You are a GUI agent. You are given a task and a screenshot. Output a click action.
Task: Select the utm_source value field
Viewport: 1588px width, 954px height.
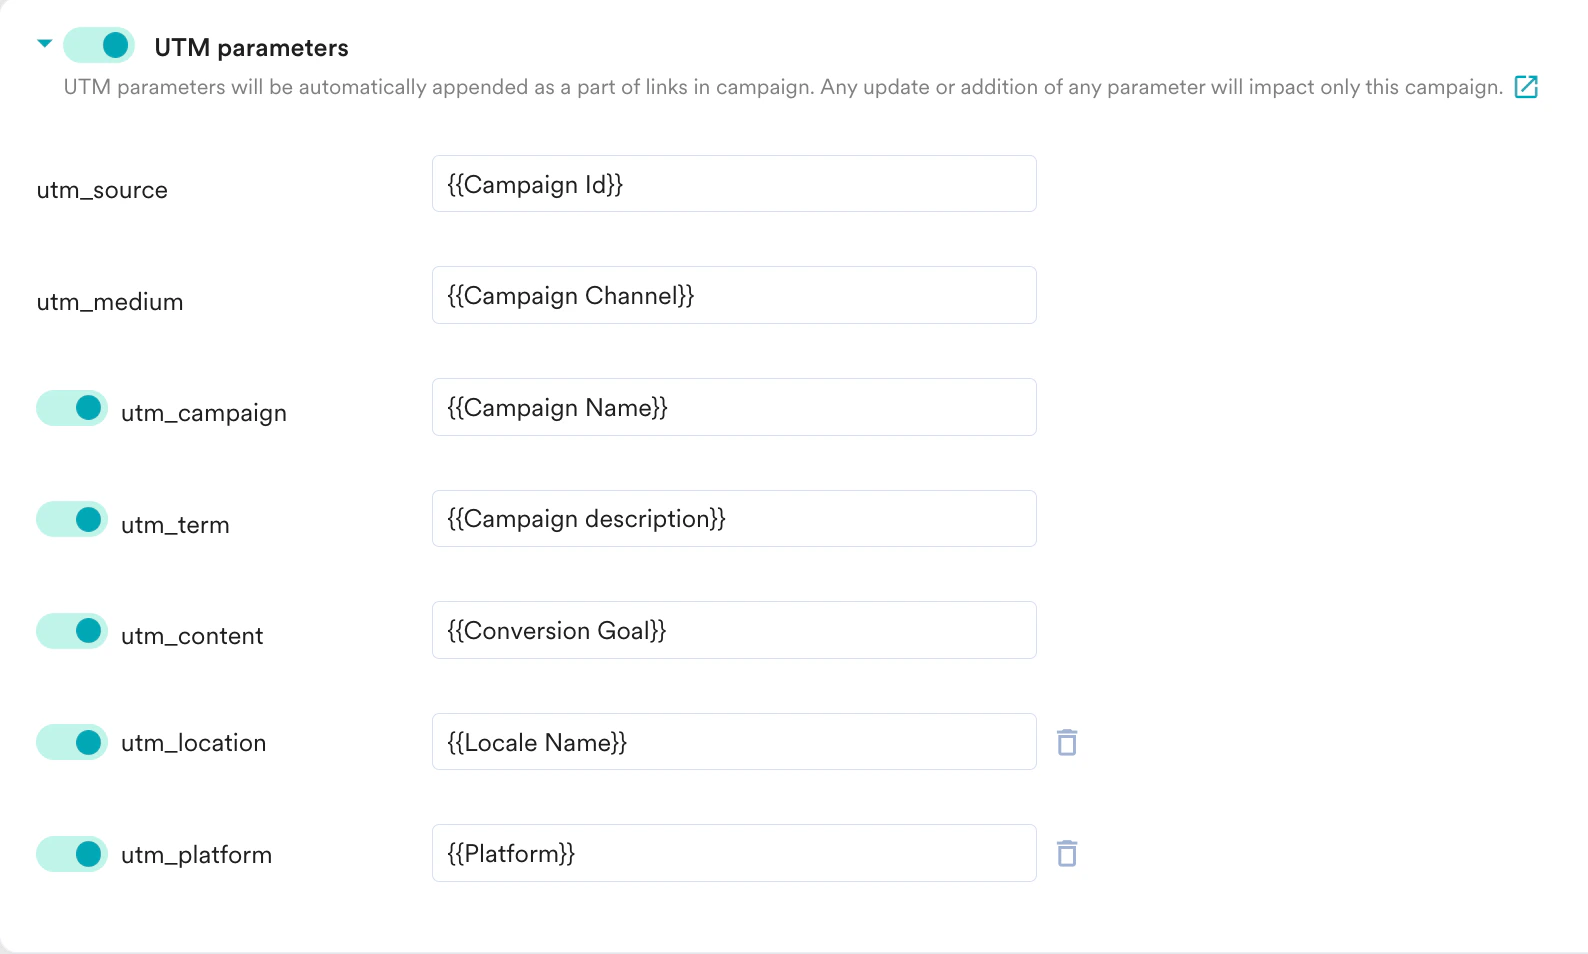coord(734,184)
